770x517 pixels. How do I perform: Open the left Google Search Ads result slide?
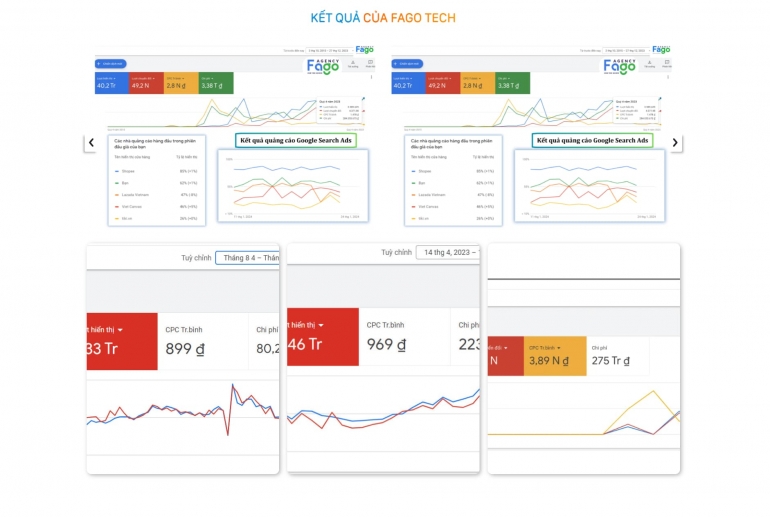[235, 136]
